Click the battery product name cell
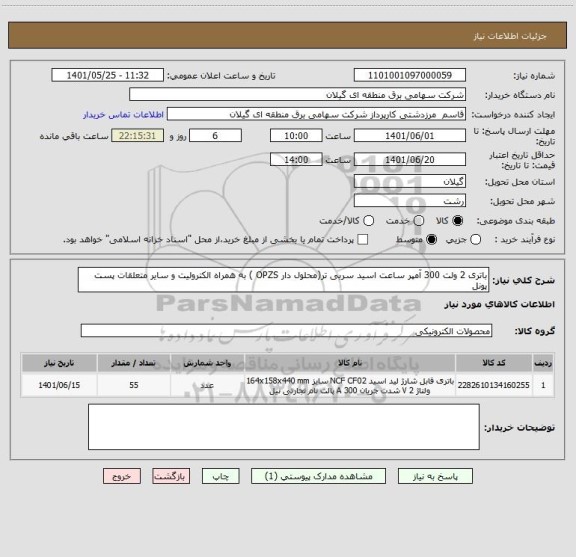This screenshot has width=576, height=557. click(x=350, y=385)
